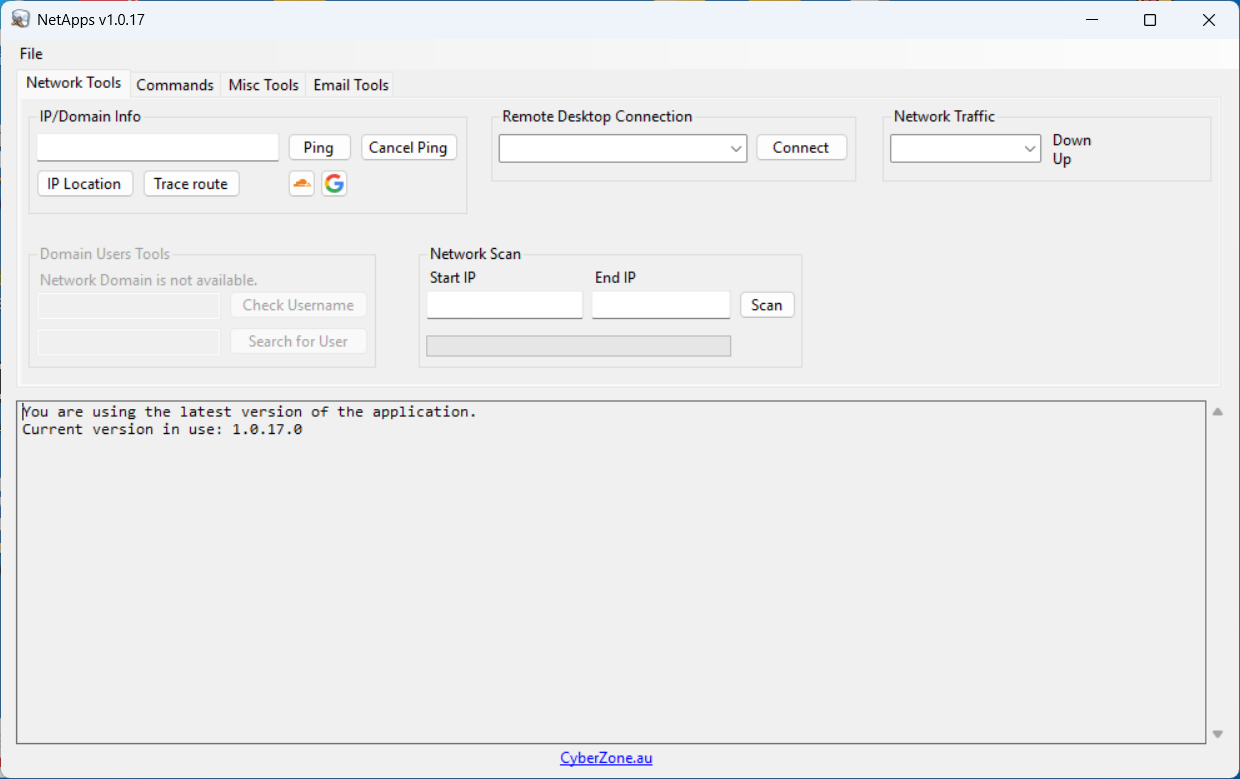Open the File menu
1240x779 pixels.
pyautogui.click(x=31, y=54)
